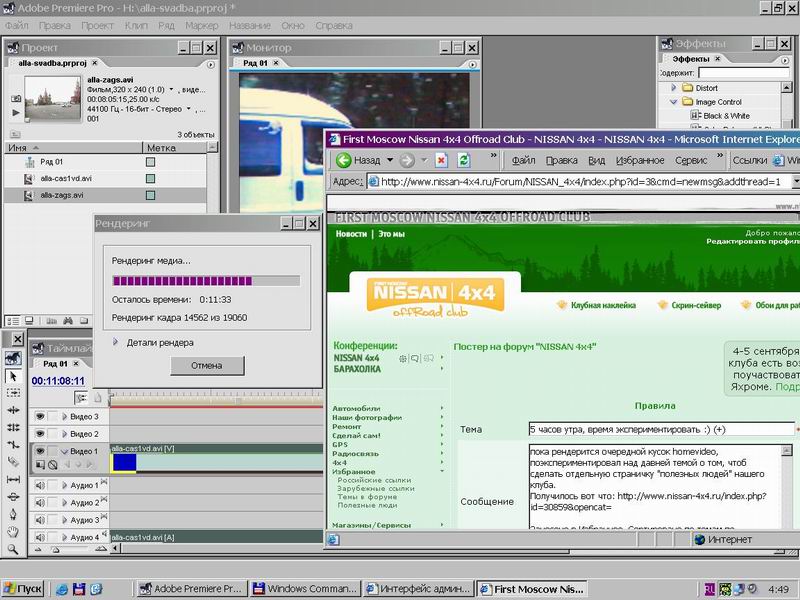Expand Детали рендера in the render dialog
This screenshot has height=600, width=800.
tap(115, 342)
